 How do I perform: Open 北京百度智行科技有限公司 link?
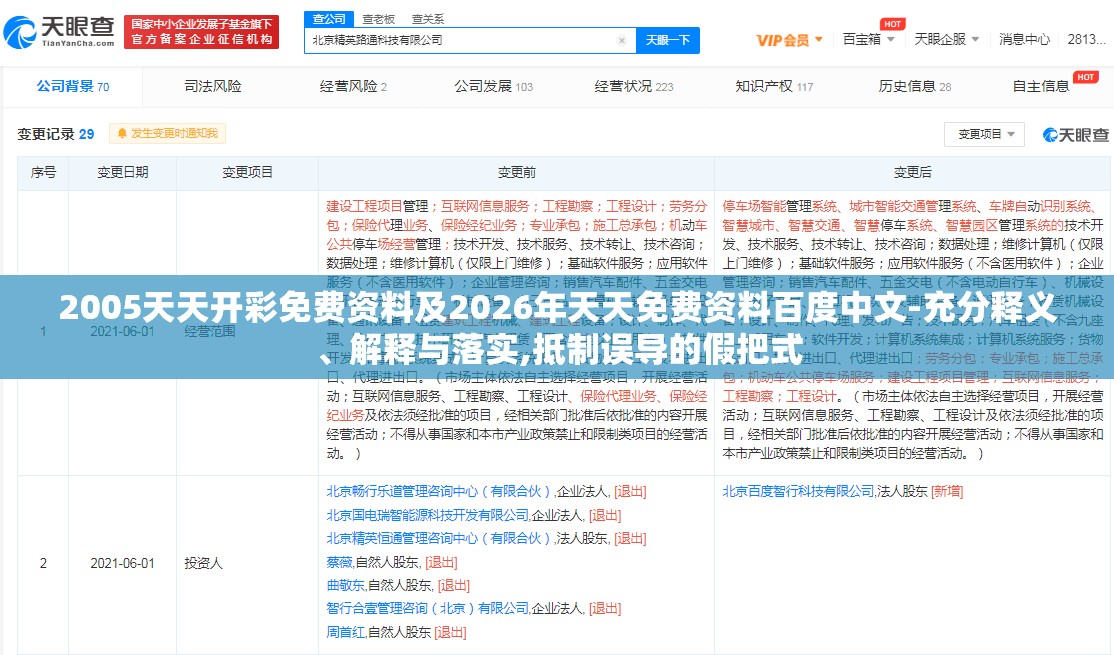(799, 492)
